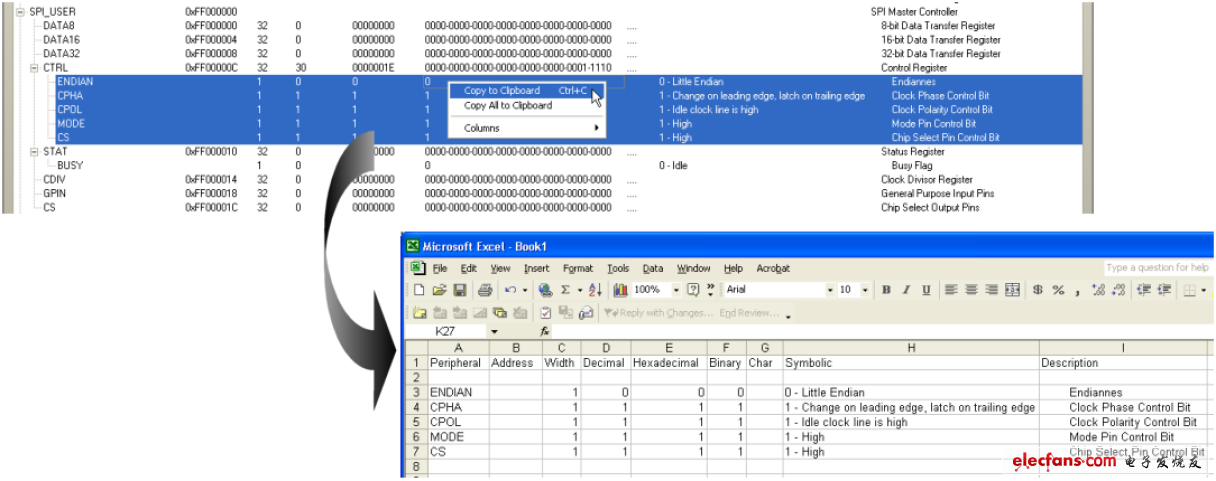This screenshot has width=1216, height=481.
Task: Toggle Italic formatting button
Action: tap(906, 290)
